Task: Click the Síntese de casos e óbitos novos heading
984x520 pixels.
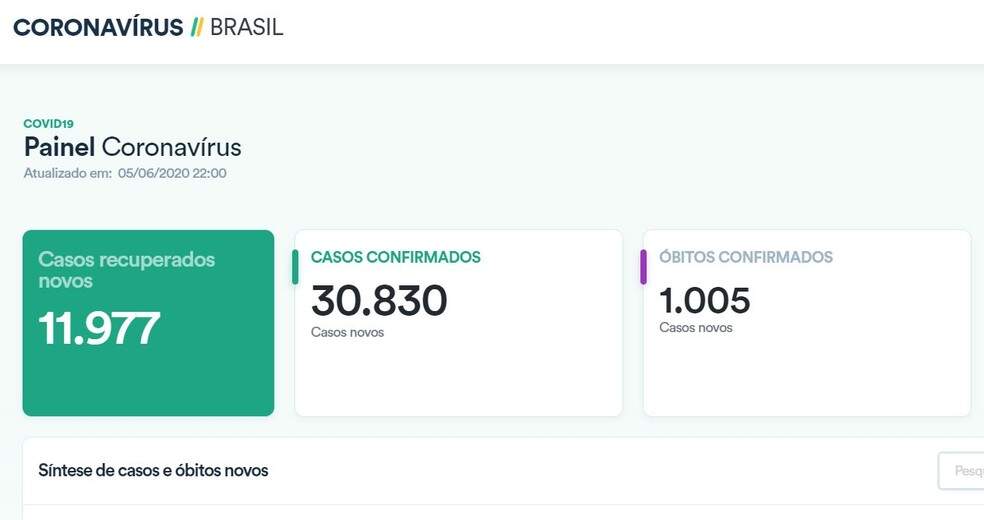Action: tap(153, 470)
